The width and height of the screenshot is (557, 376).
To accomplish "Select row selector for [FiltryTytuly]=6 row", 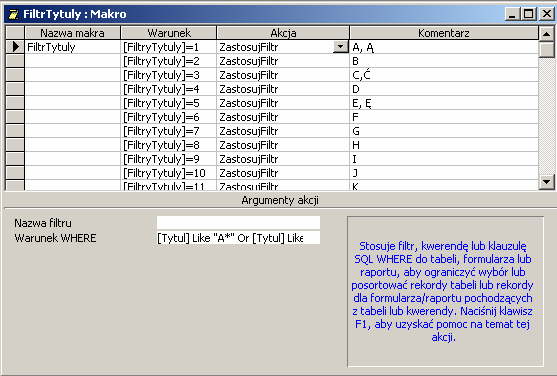I will point(15,117).
